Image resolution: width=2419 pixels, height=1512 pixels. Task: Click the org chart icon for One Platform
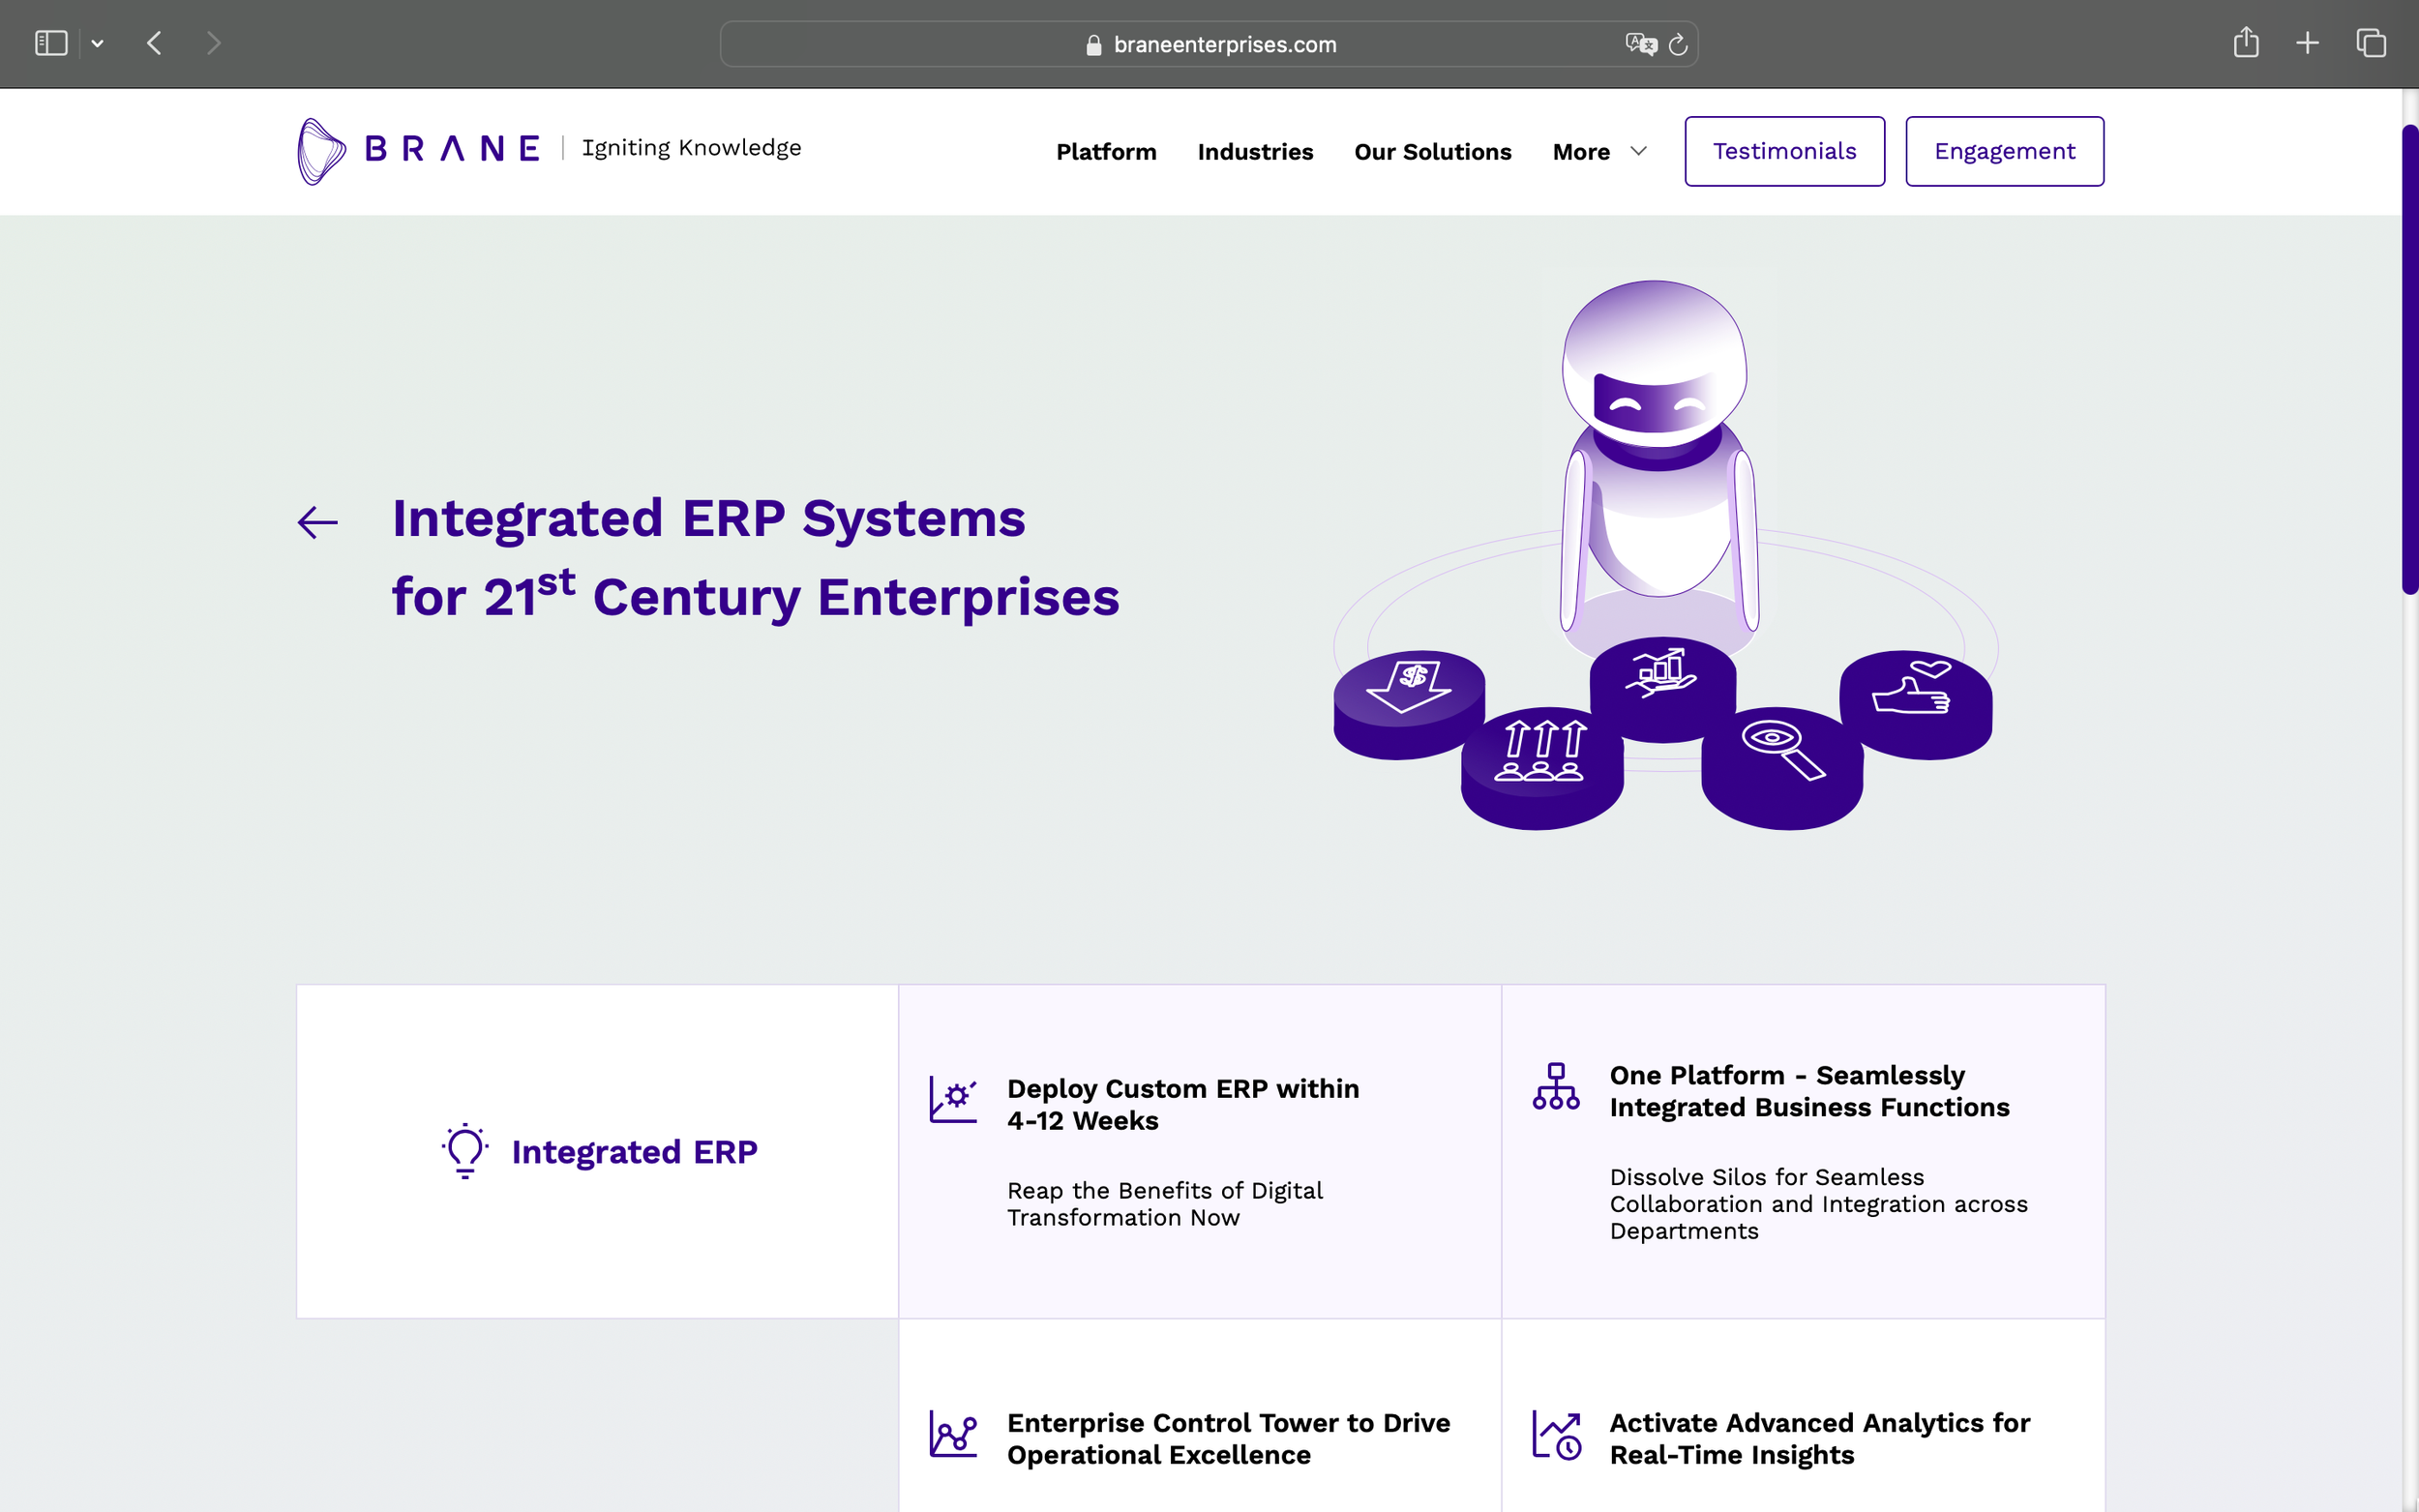coord(1556,1086)
